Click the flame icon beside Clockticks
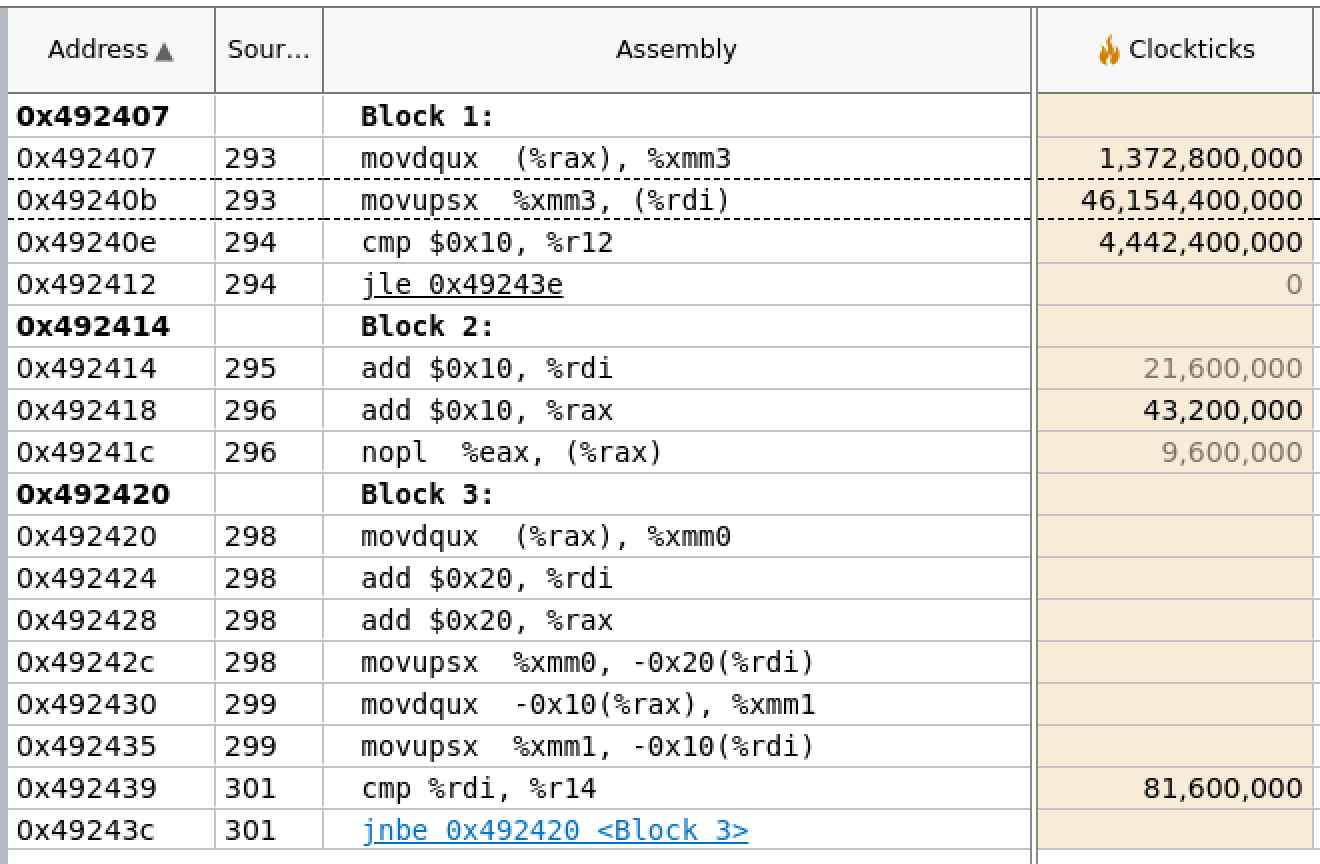1320x864 pixels. point(1108,50)
